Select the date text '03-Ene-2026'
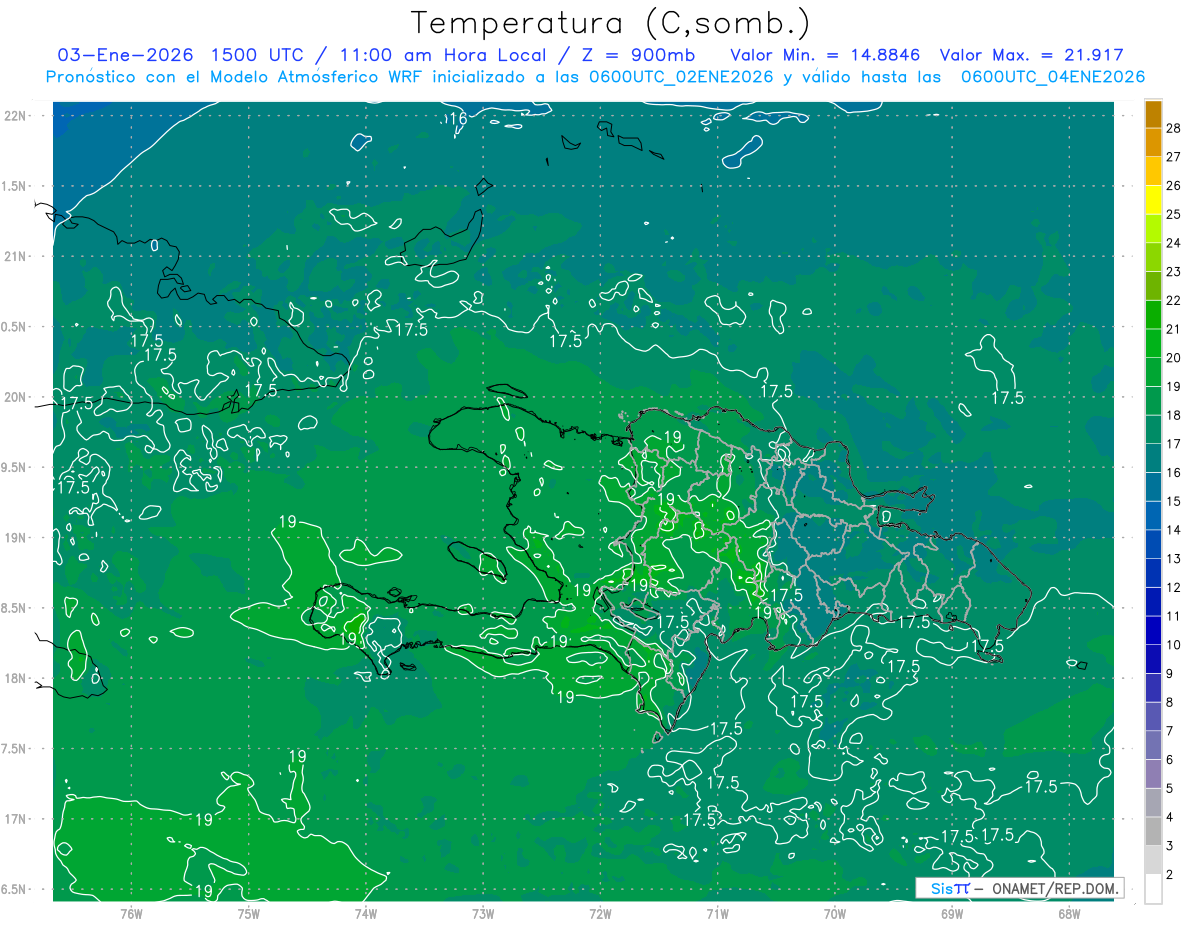Image resolution: width=1200 pixels, height=927 pixels. click(x=125, y=56)
